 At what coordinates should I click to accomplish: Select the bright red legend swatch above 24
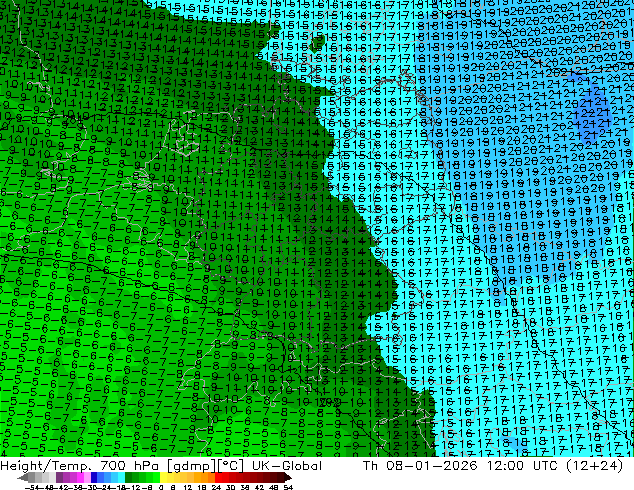click(218, 477)
